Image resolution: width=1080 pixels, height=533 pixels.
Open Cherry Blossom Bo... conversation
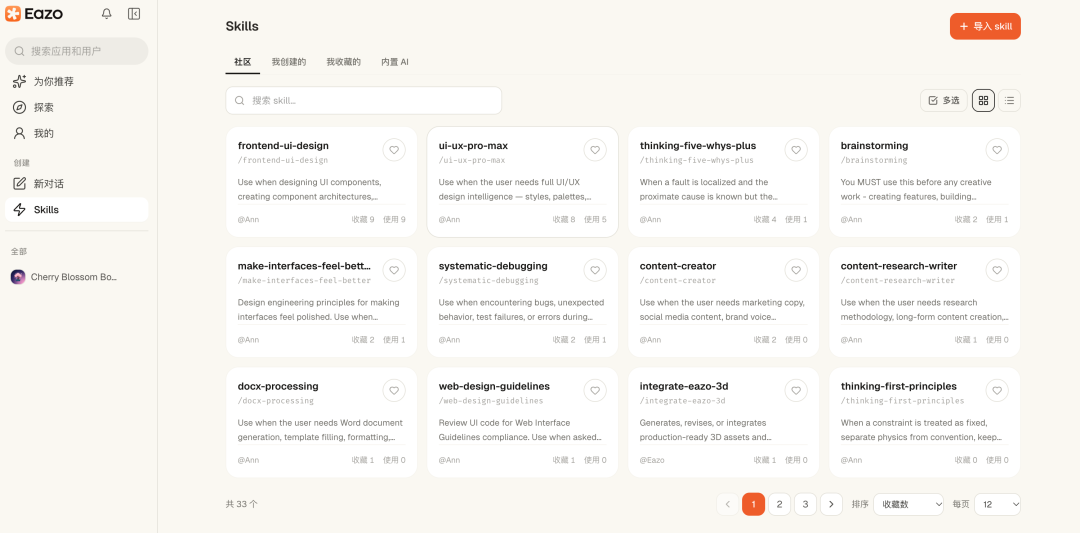(76, 277)
